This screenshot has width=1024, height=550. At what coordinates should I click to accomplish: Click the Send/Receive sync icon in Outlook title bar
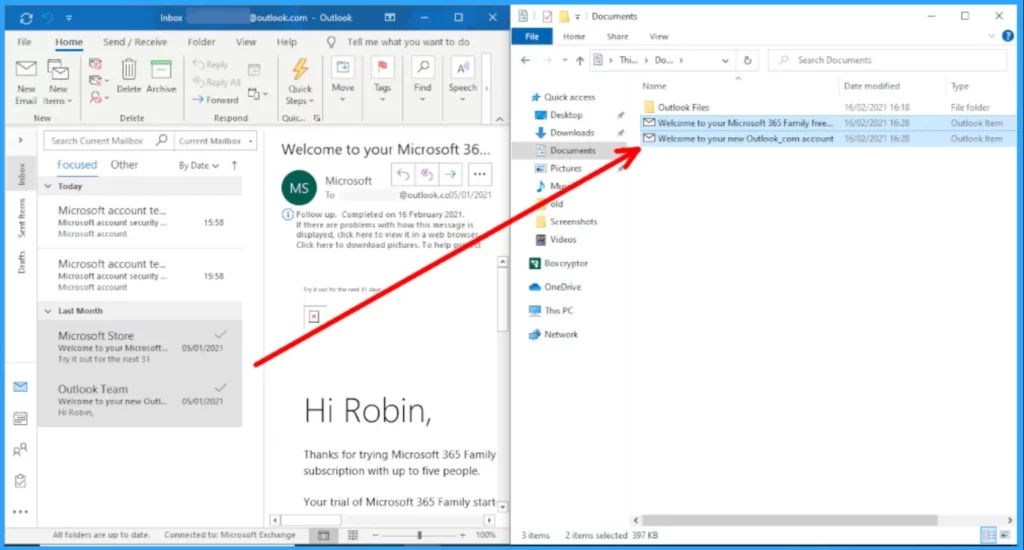(26, 18)
